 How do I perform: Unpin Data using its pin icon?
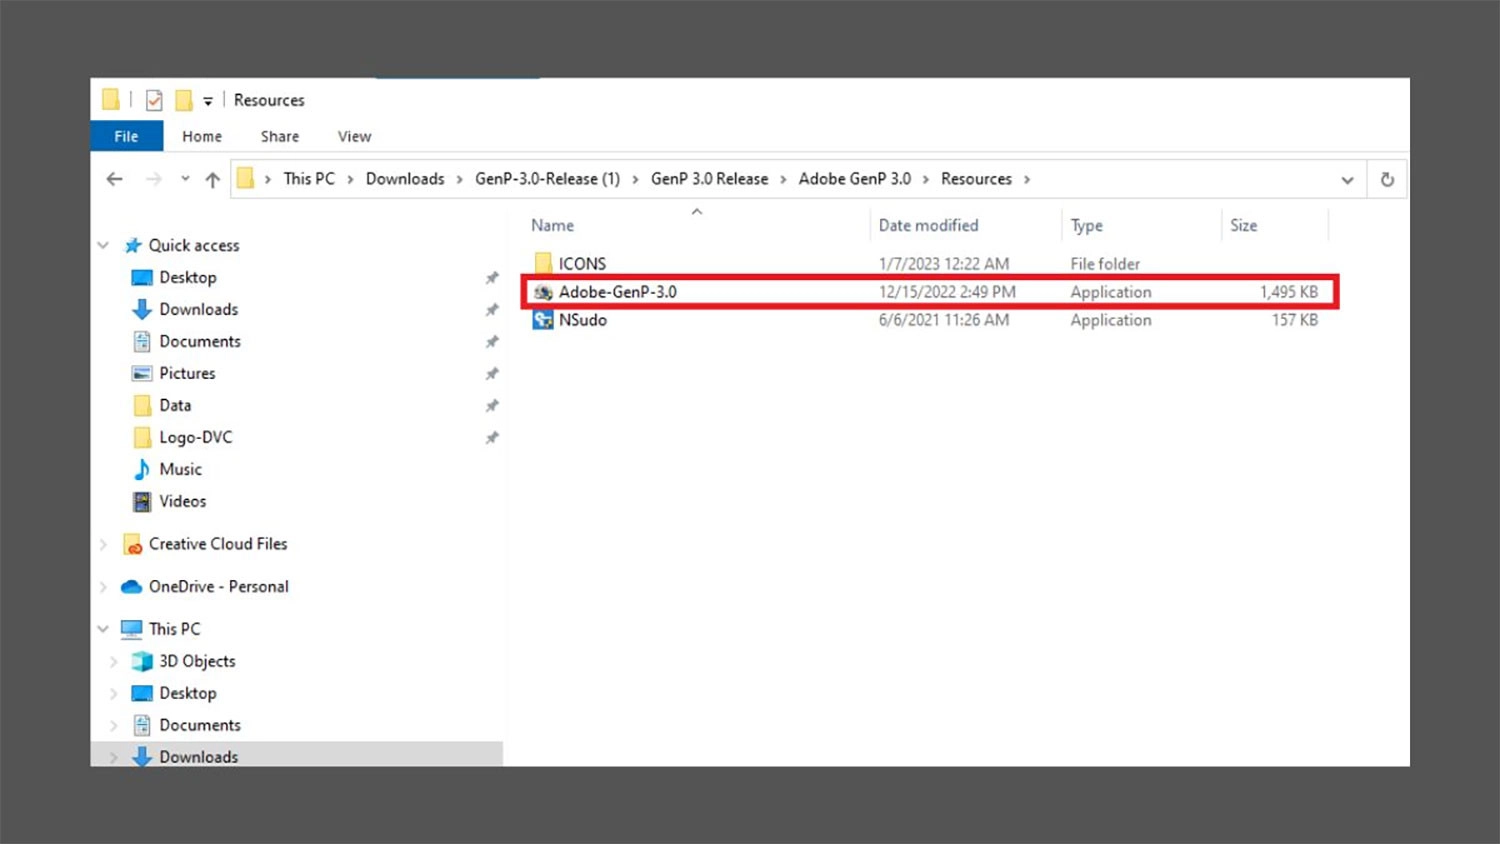(492, 406)
